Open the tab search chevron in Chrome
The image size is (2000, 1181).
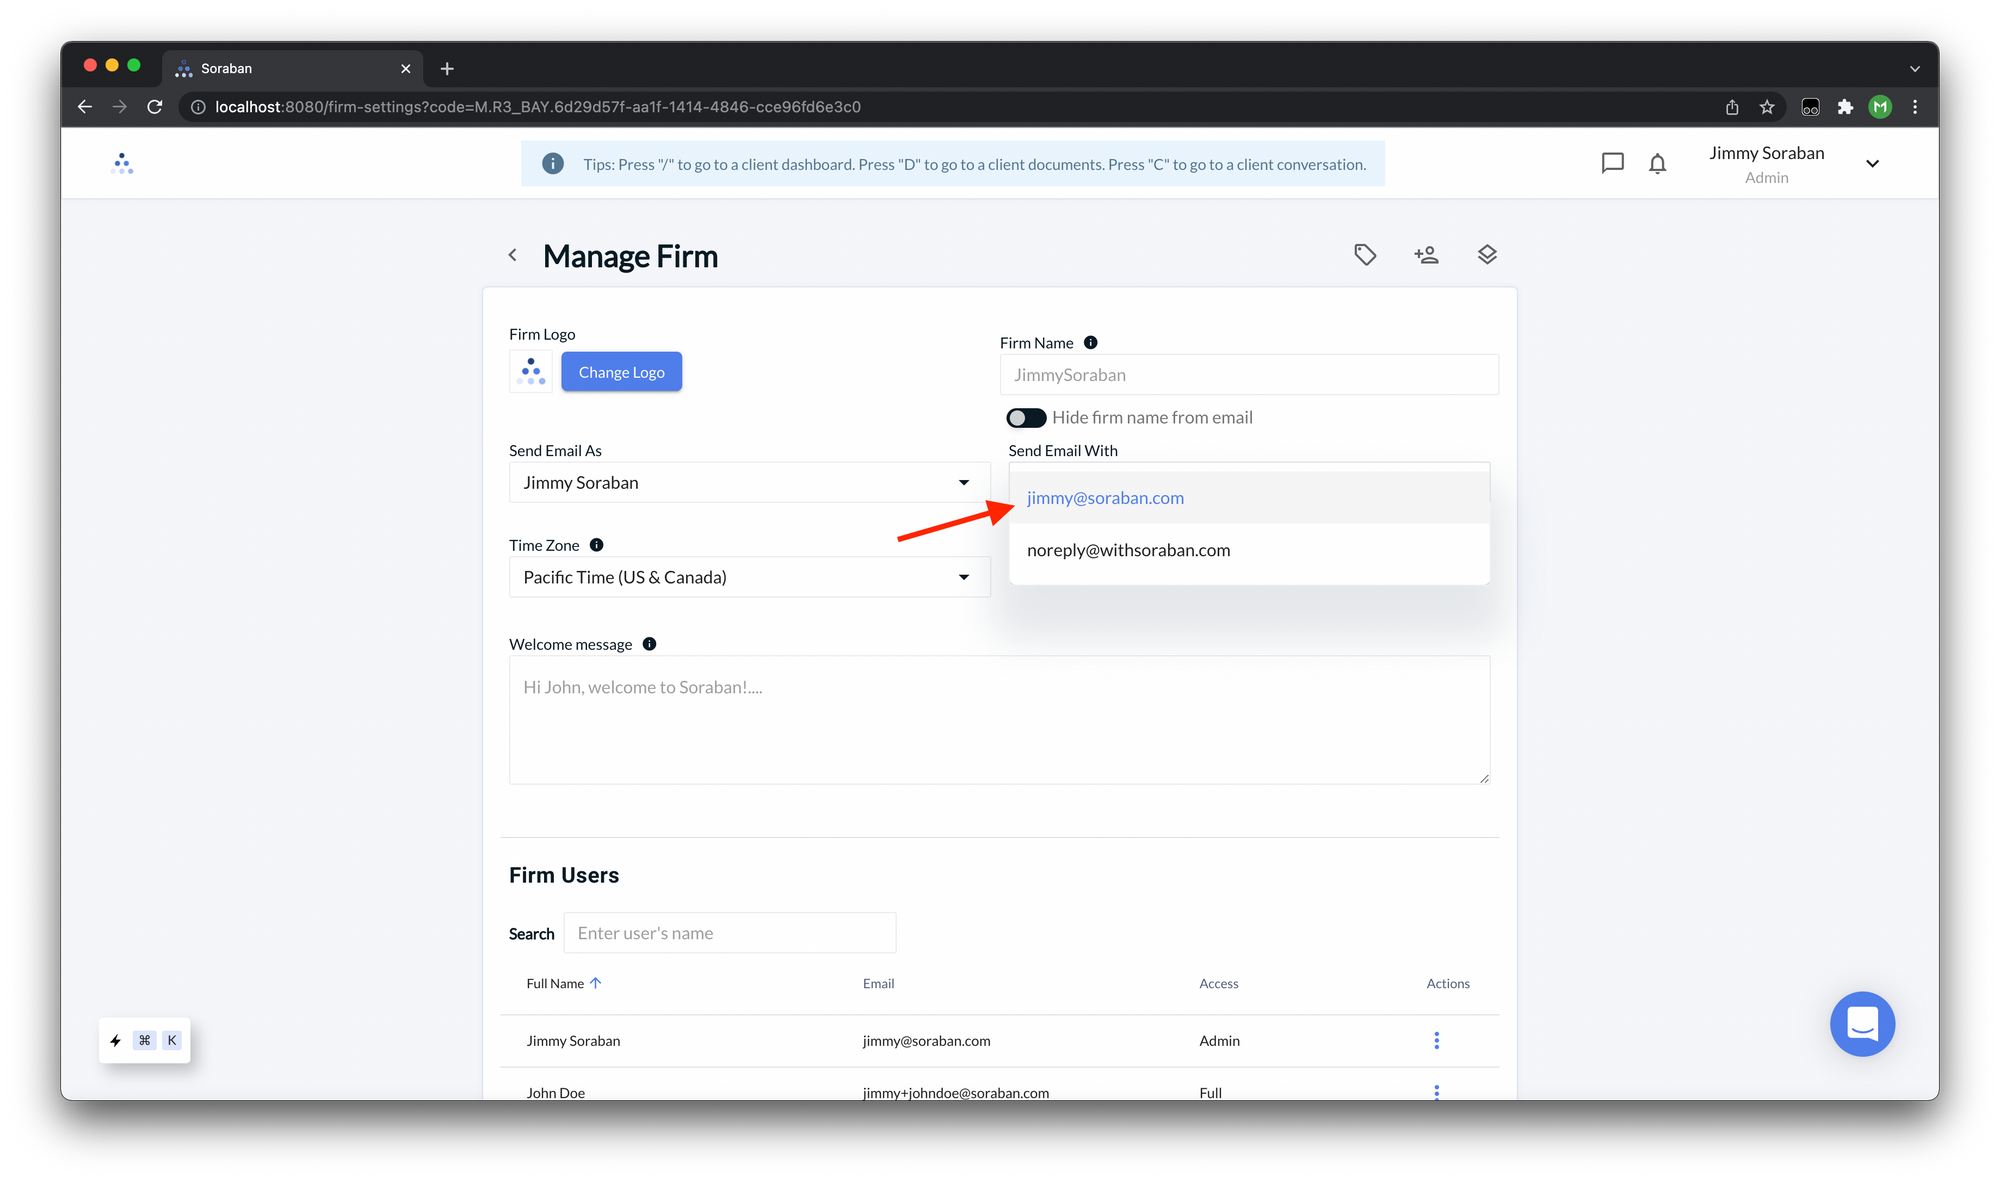pos(1914,69)
